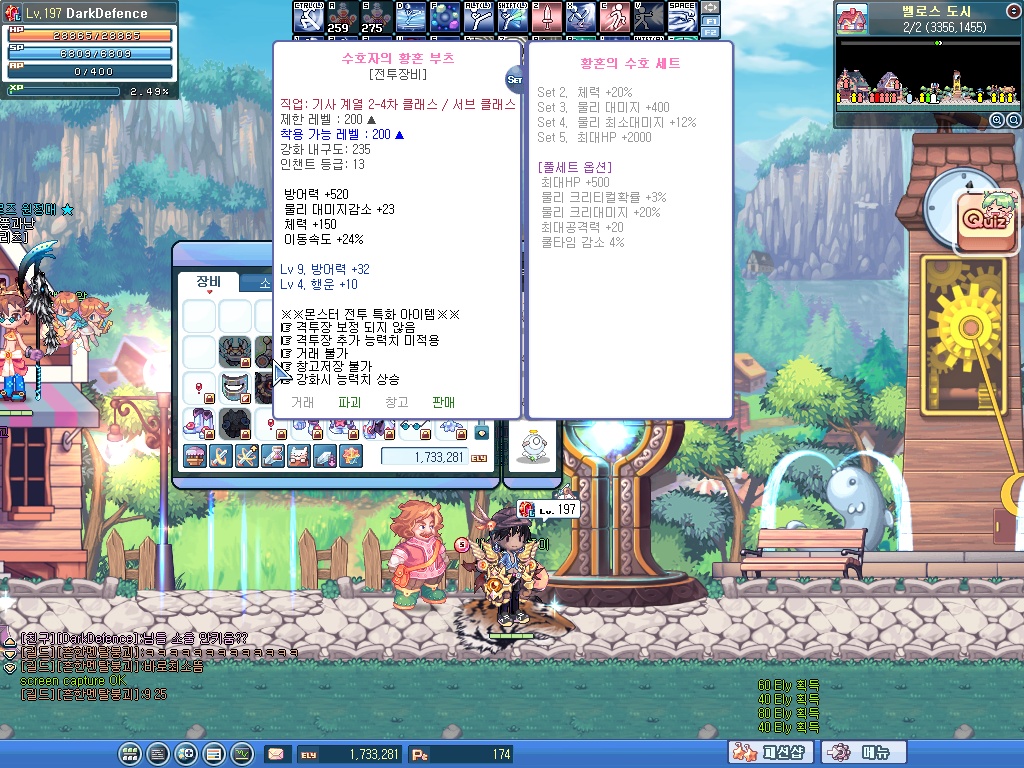Open the mail envelope in bottom bar
Image resolution: width=1024 pixels, height=768 pixels.
(276, 754)
